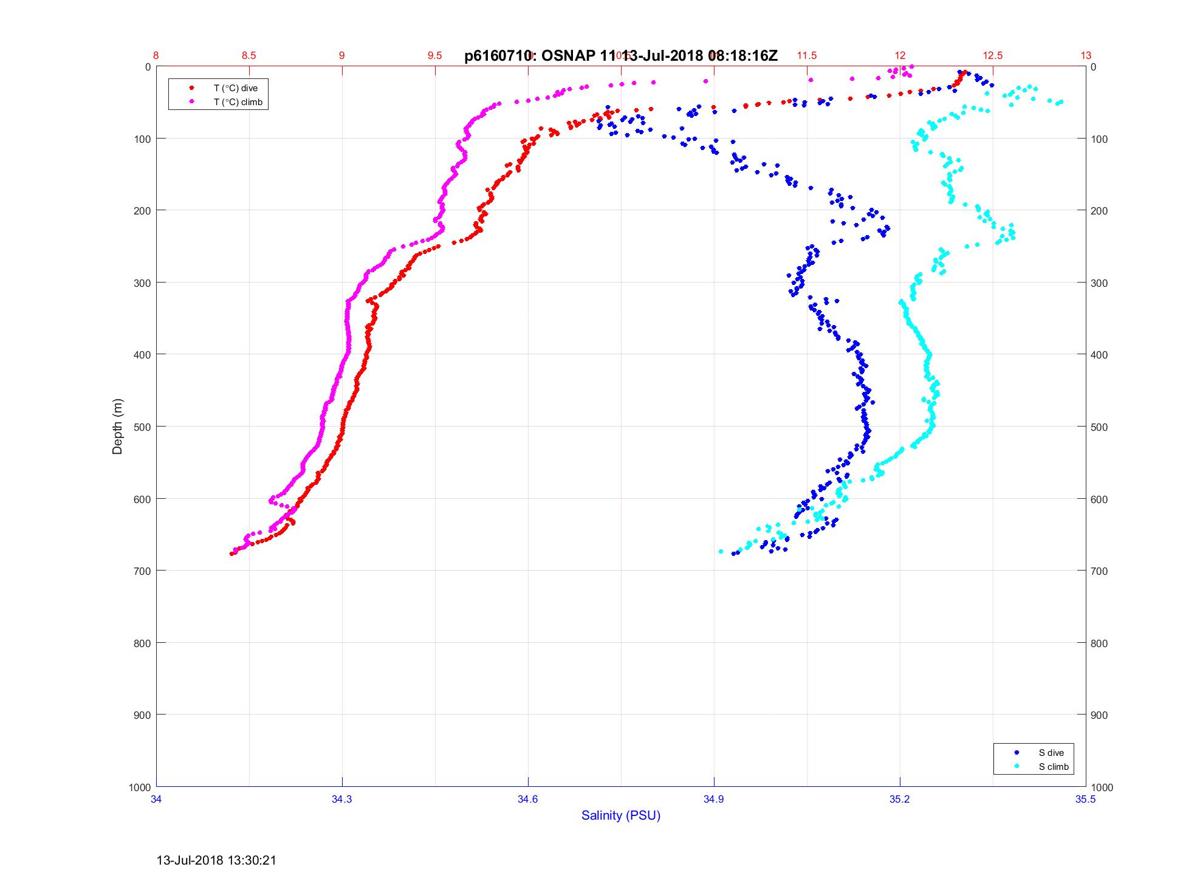The image size is (1200, 885).
Task: Click red temperature tick label 9.5
Action: point(435,55)
